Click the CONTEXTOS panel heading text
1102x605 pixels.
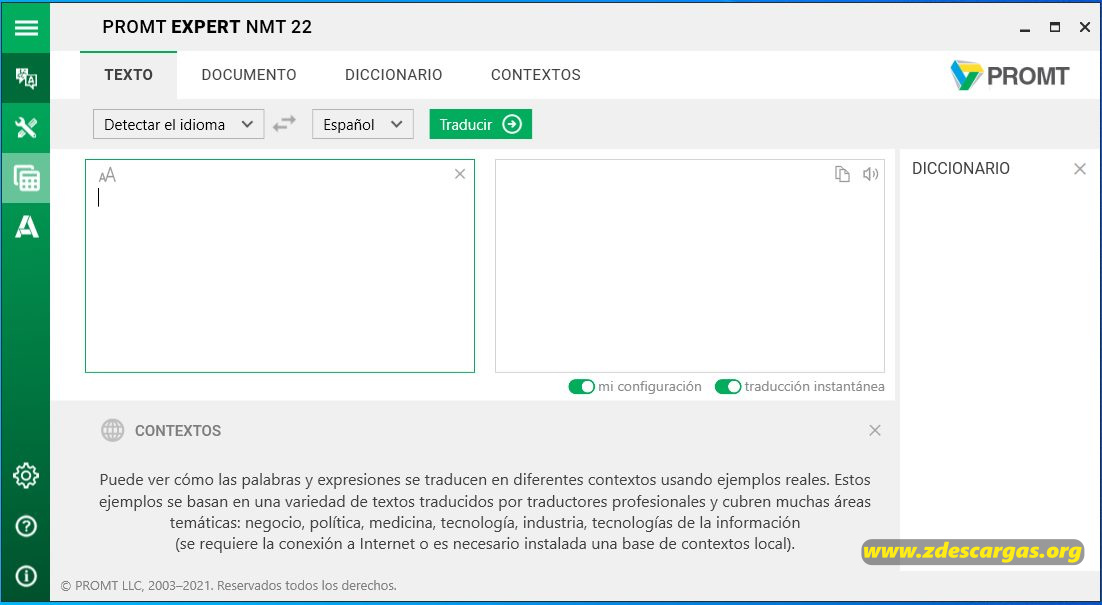178,431
